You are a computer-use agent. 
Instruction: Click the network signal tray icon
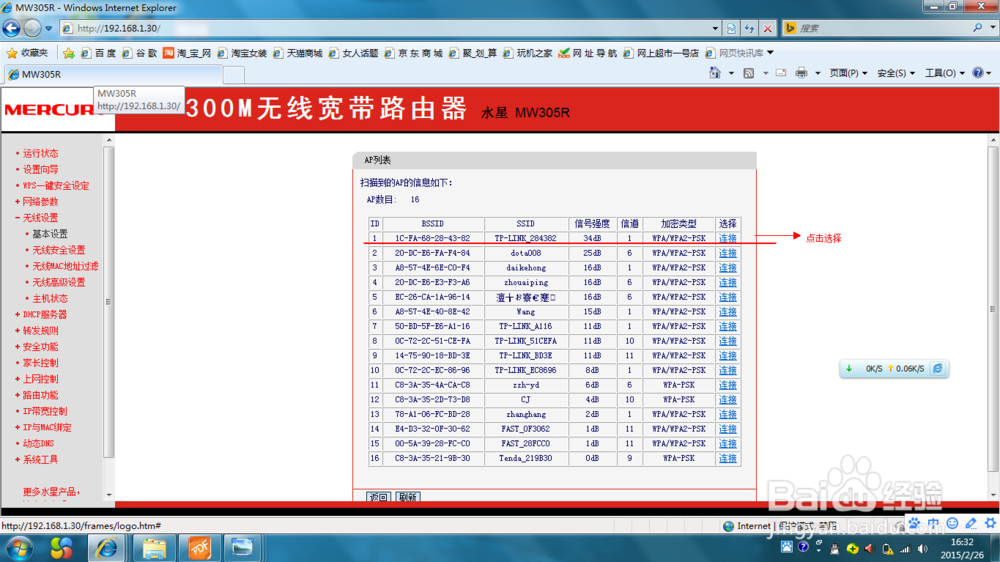point(904,549)
